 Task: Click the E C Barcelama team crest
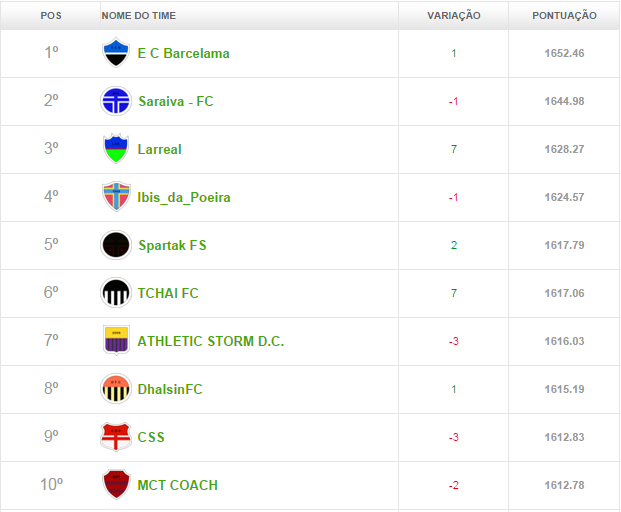[116, 53]
